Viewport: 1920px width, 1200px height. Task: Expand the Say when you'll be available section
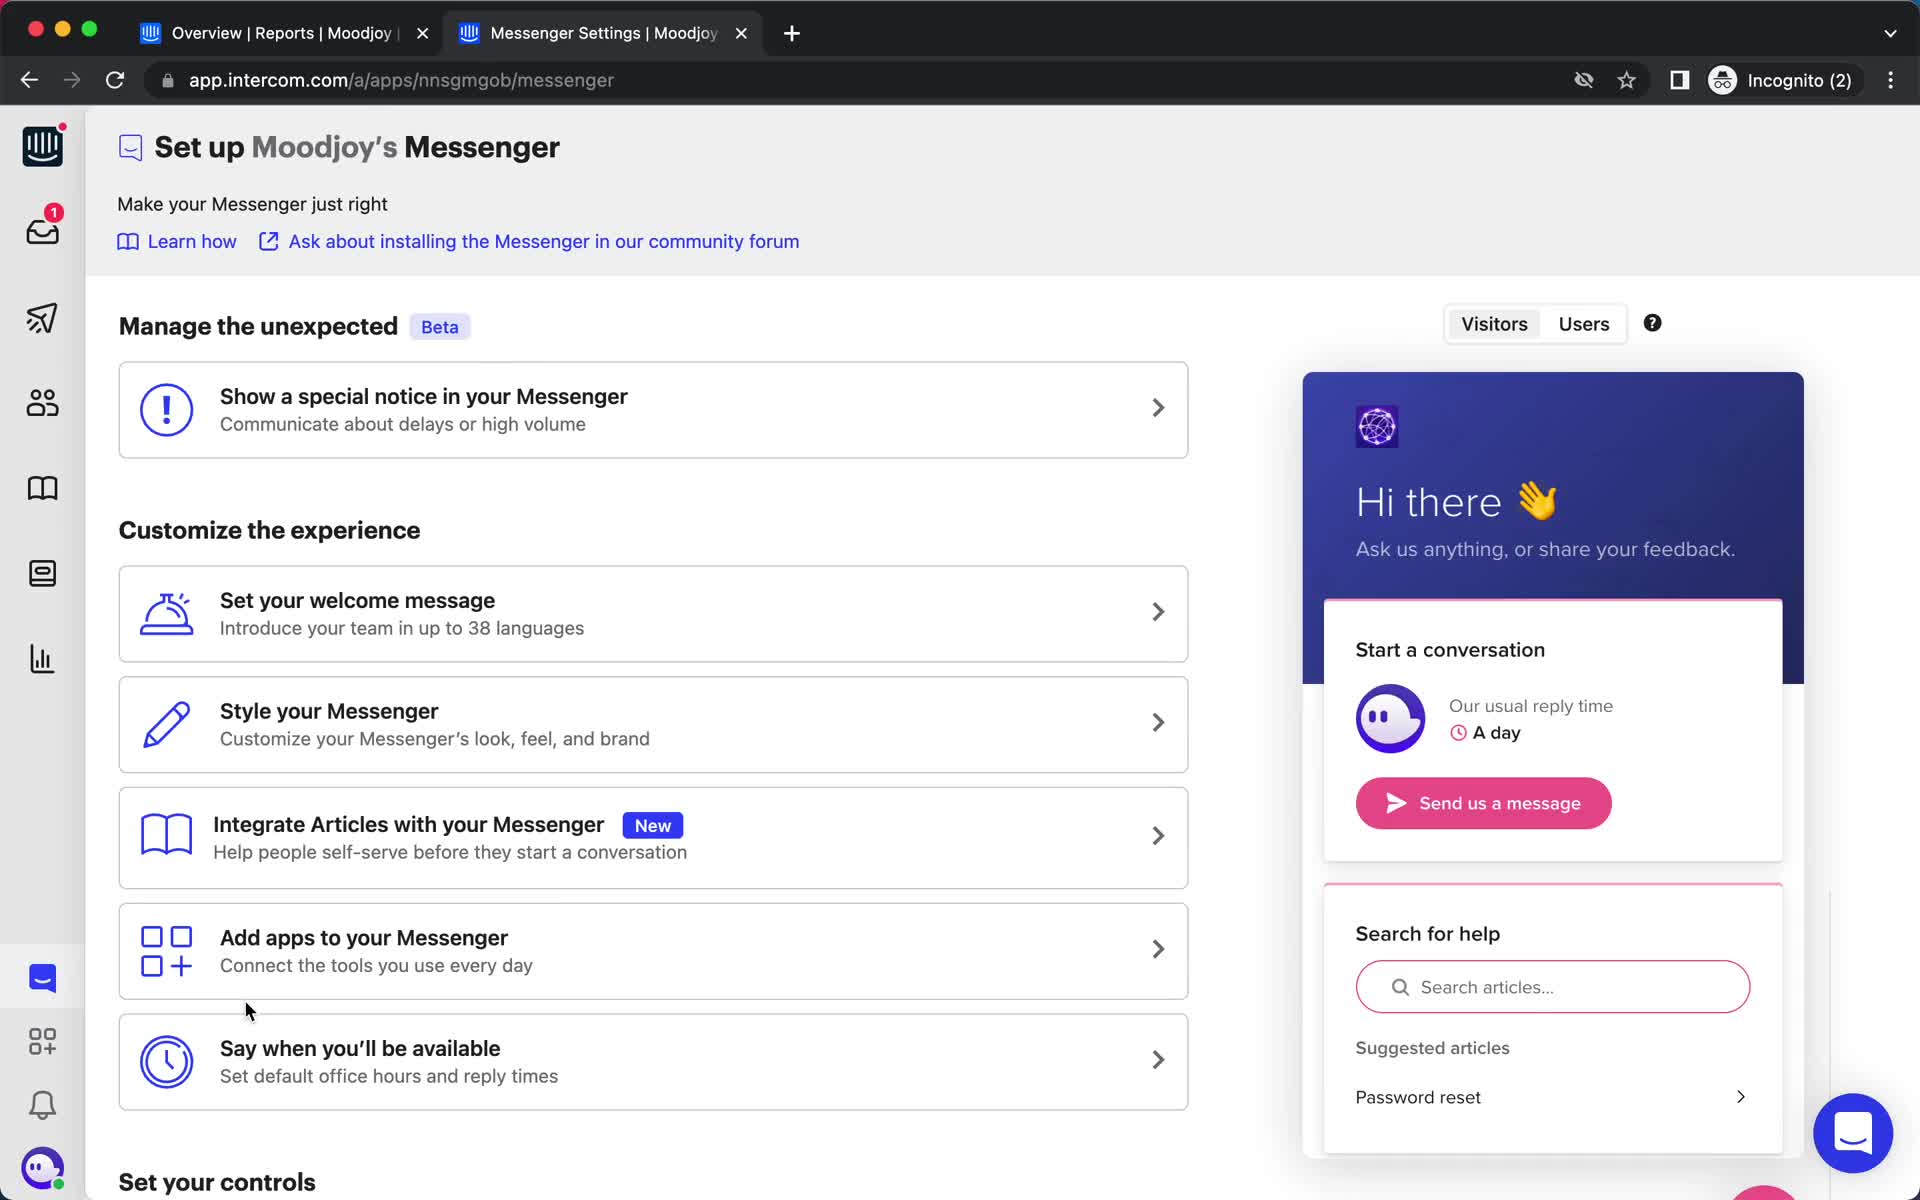click(1158, 1059)
